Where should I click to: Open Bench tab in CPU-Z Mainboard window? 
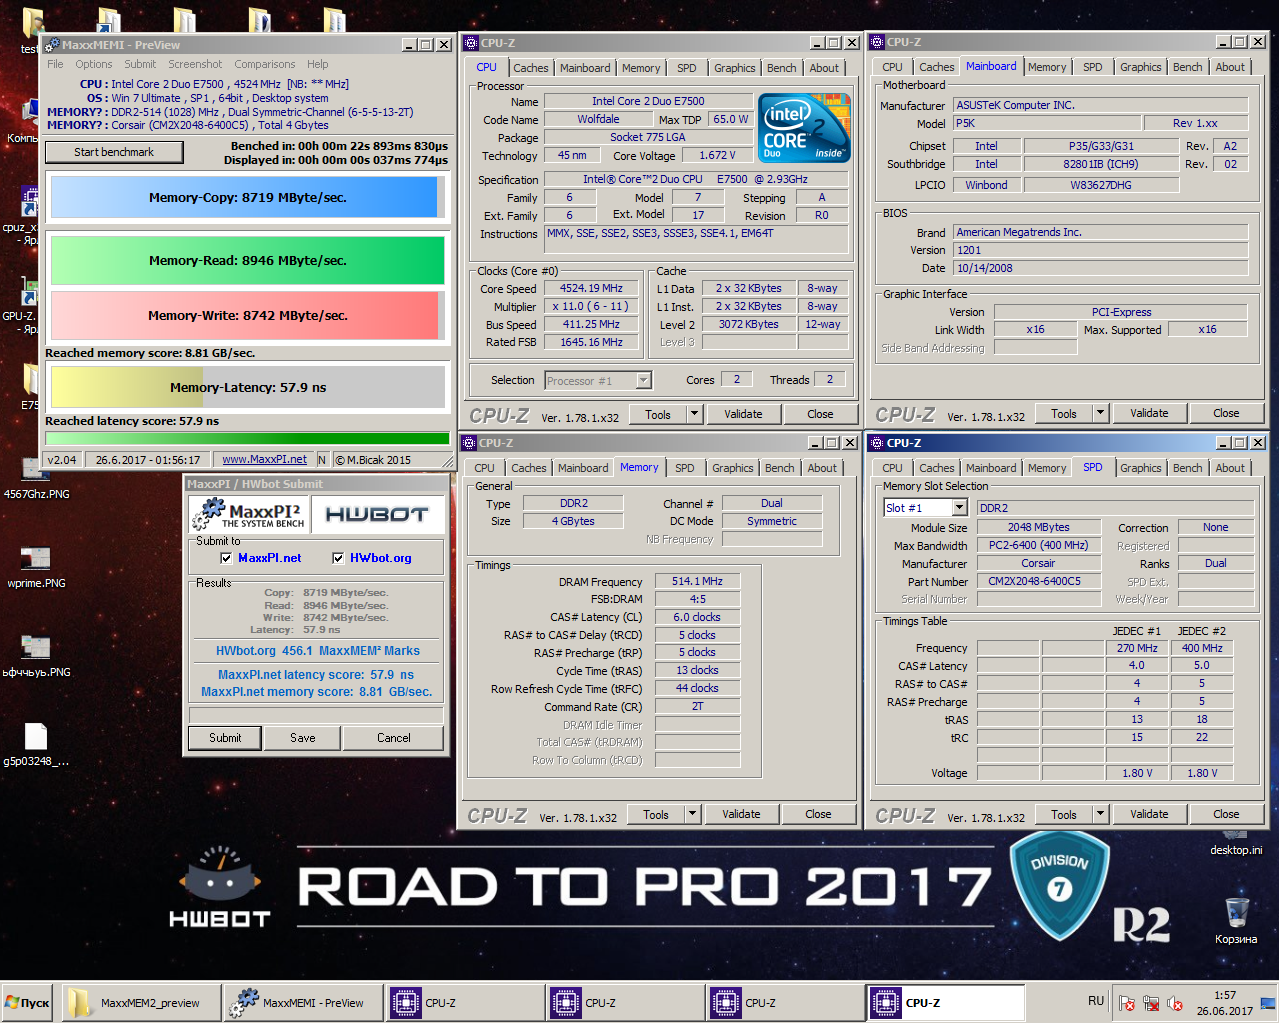[1188, 67]
